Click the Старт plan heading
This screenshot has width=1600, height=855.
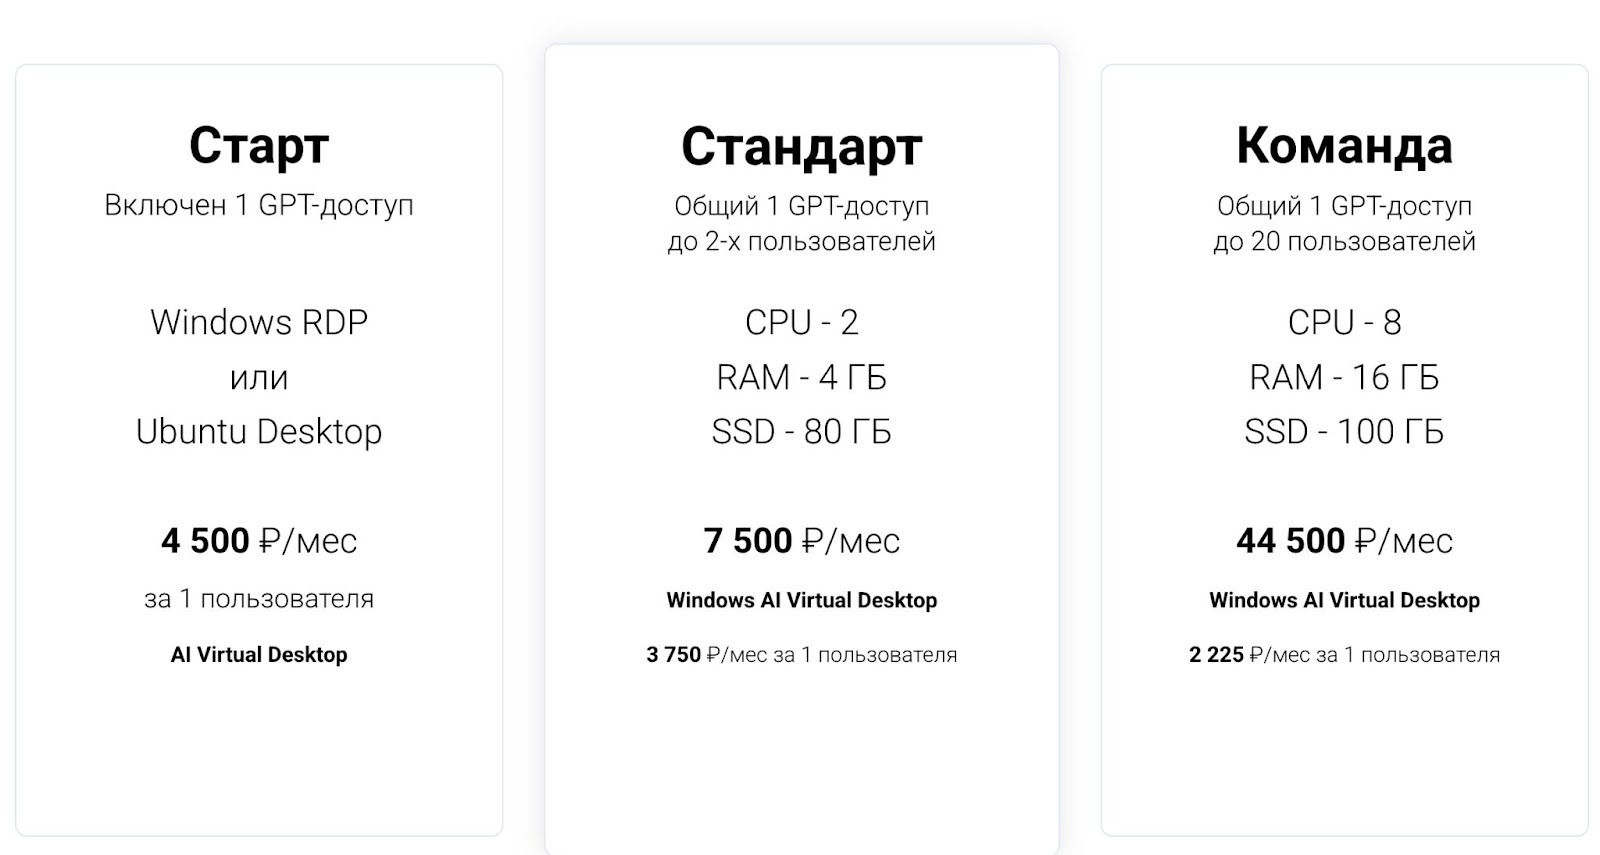[x=259, y=146]
